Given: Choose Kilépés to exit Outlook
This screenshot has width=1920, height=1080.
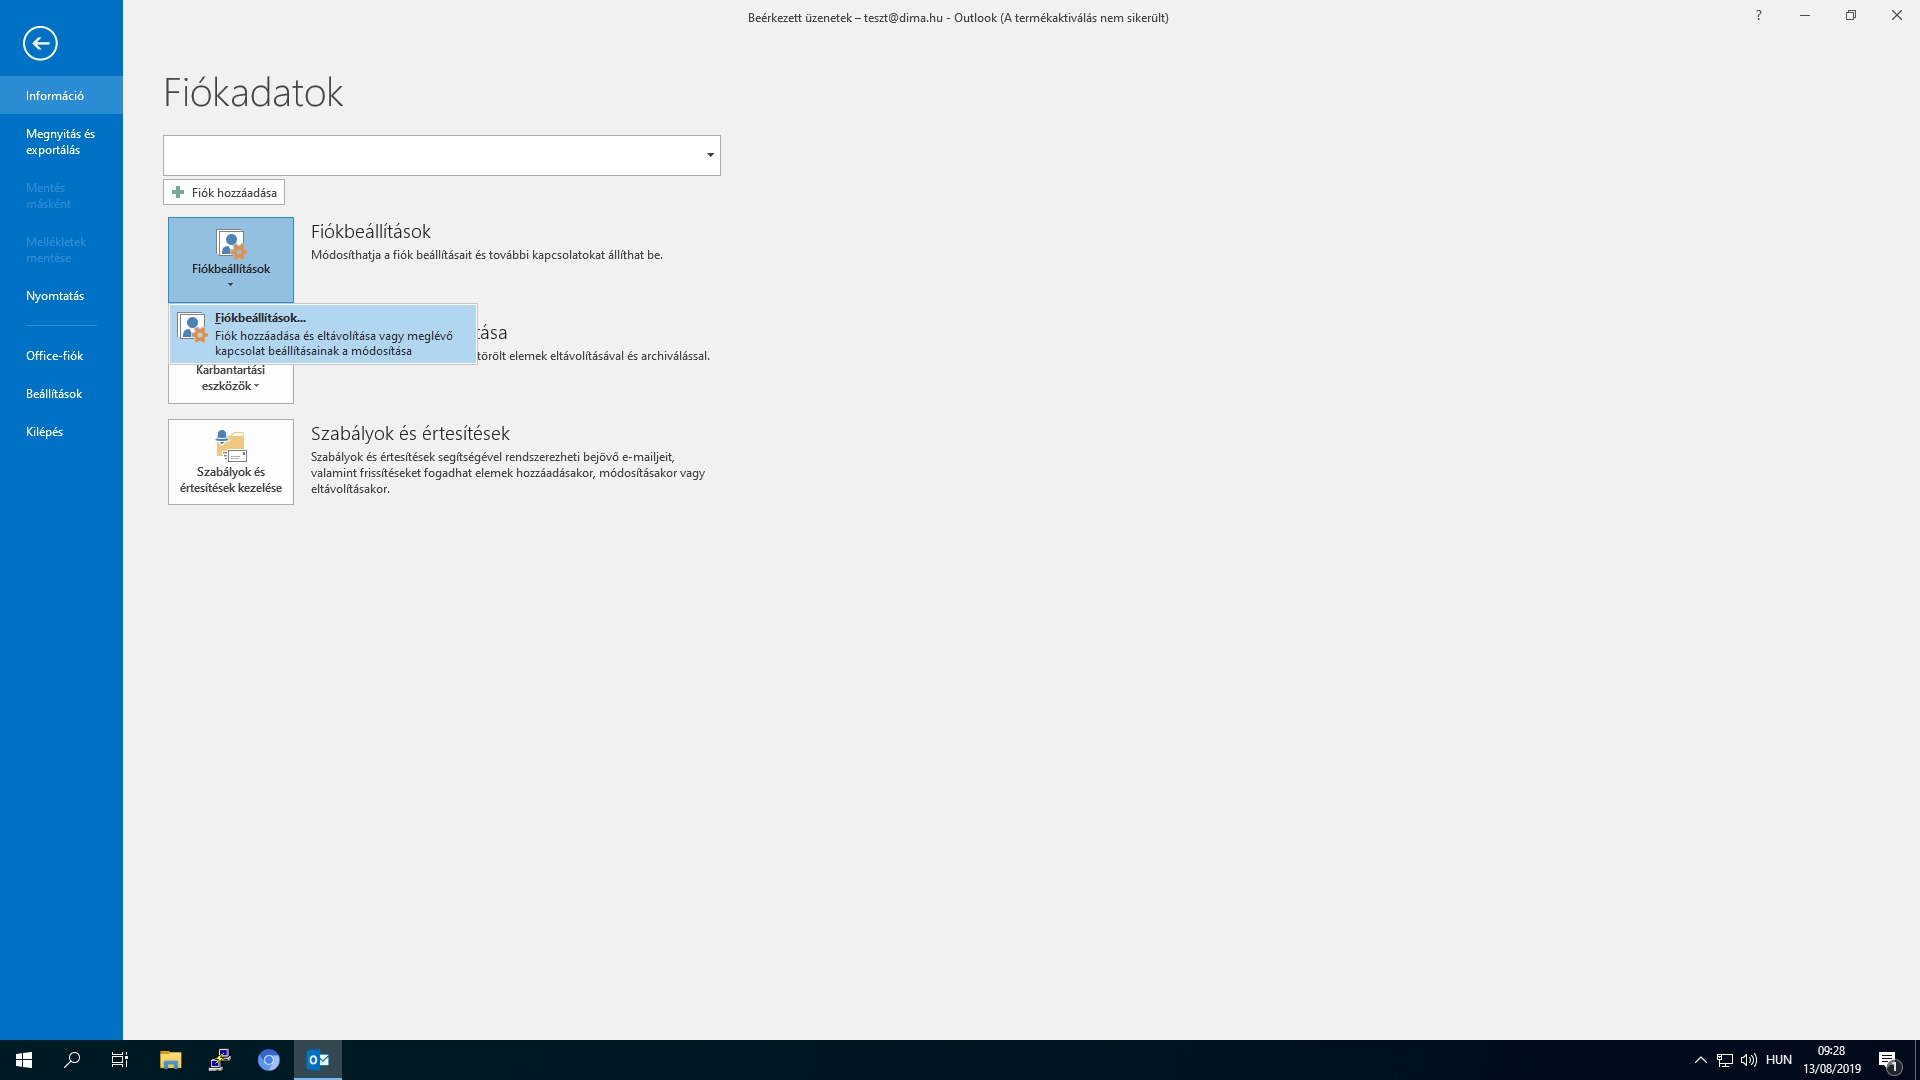Looking at the screenshot, I should [x=61, y=432].
